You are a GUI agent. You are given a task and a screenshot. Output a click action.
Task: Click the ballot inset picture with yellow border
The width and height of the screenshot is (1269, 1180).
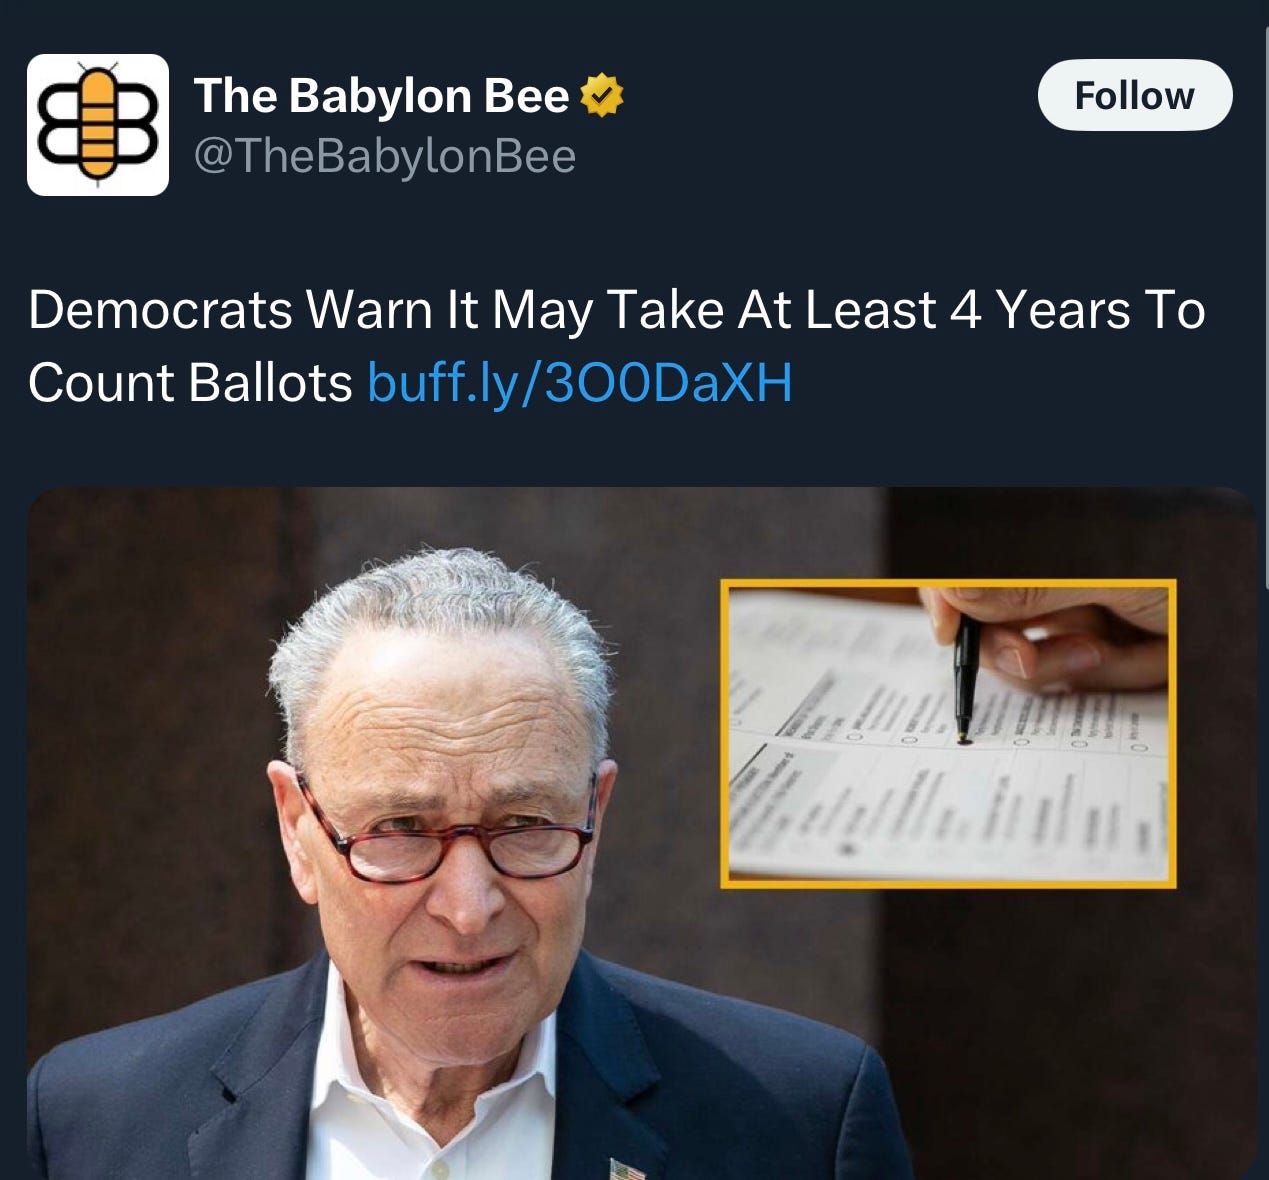(x=948, y=734)
